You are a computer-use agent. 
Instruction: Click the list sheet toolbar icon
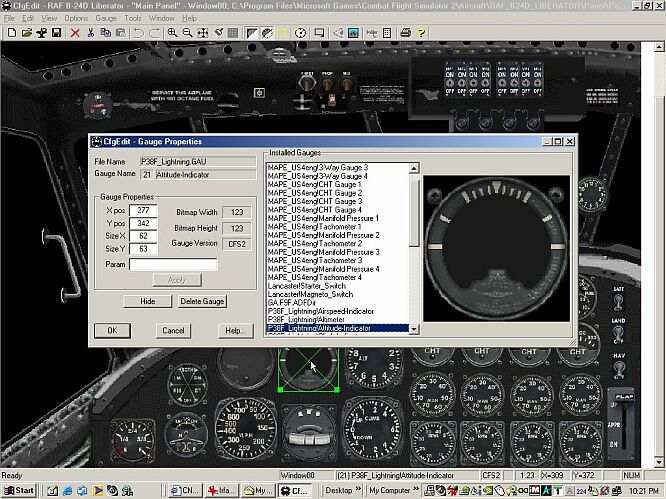(387, 33)
